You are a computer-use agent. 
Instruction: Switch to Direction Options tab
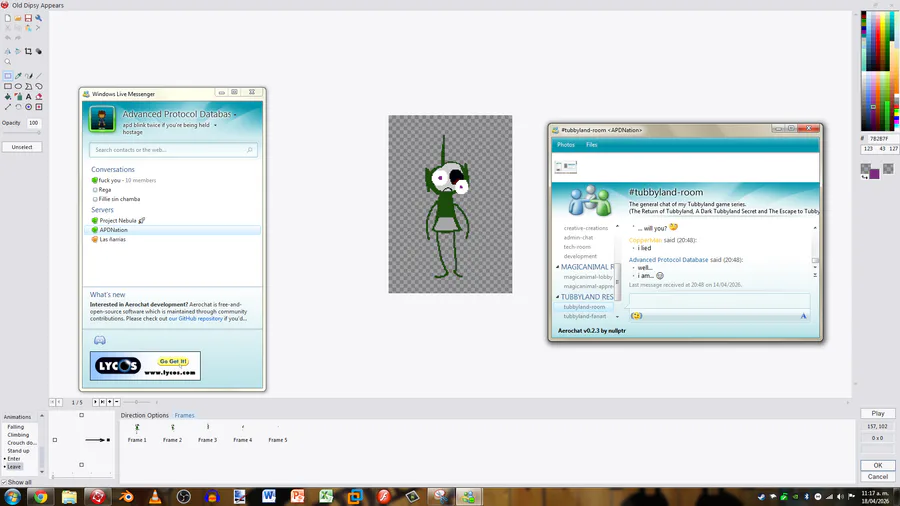coord(145,415)
